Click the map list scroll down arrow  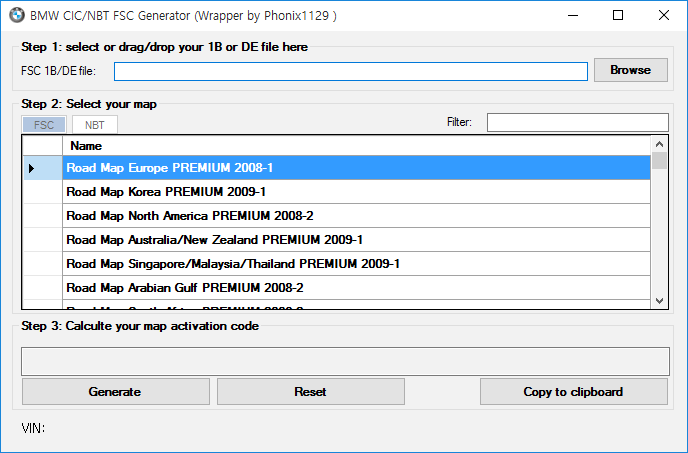click(x=659, y=301)
